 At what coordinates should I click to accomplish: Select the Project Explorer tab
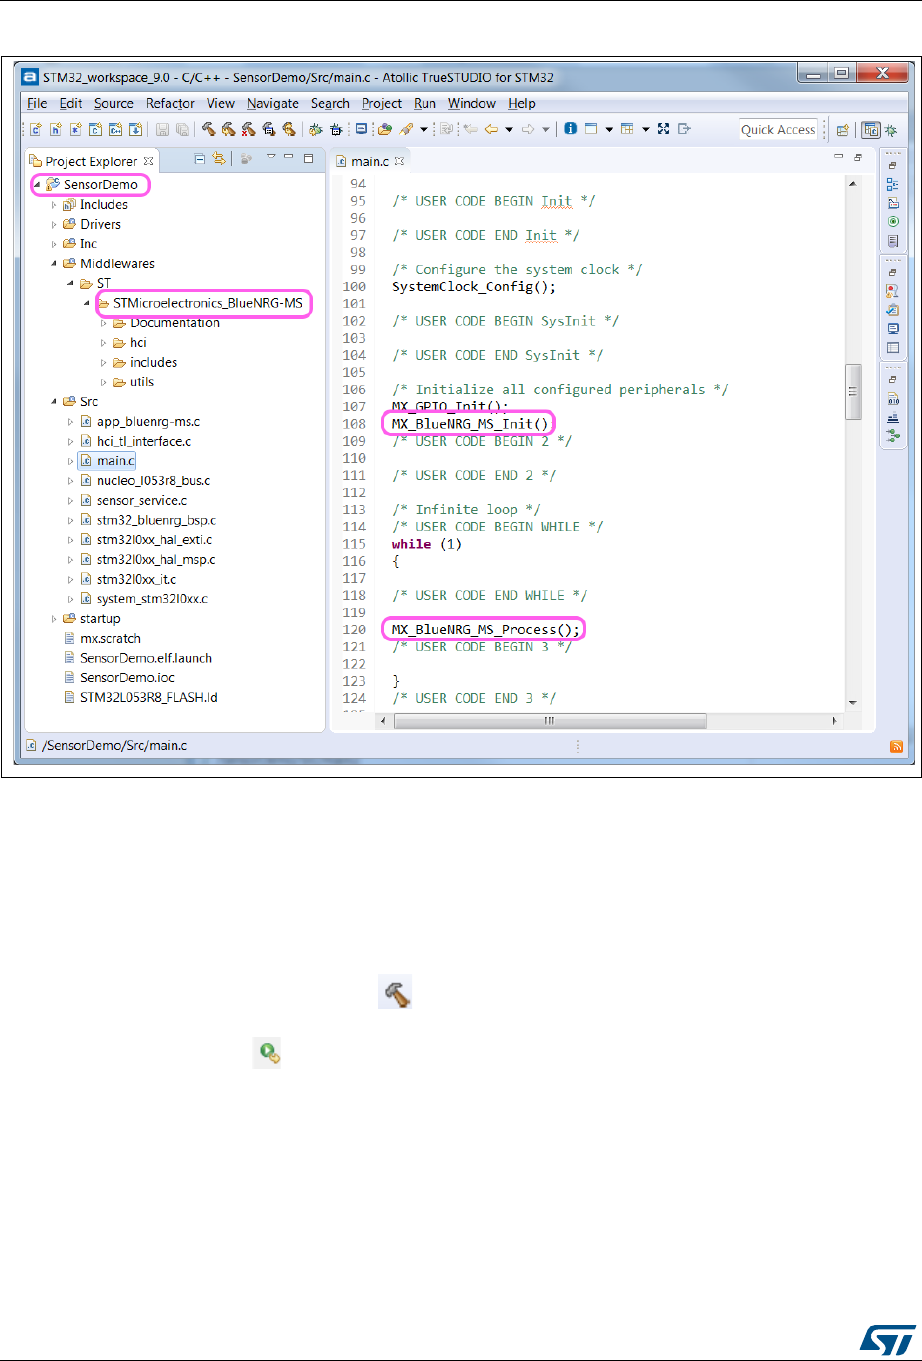pos(90,161)
